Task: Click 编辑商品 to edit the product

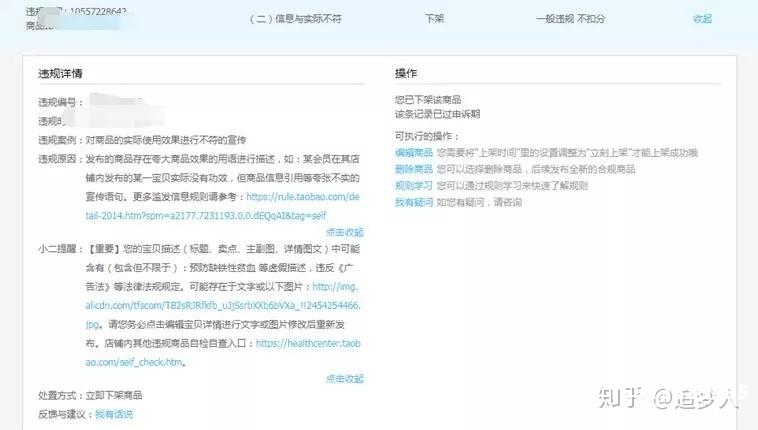Action: coord(414,153)
